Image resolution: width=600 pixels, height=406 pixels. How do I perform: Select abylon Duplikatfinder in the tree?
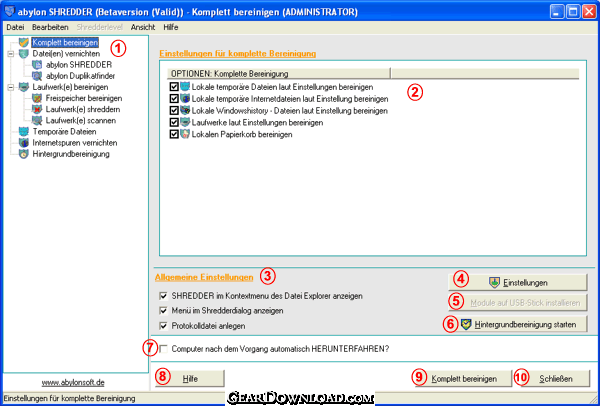80,76
